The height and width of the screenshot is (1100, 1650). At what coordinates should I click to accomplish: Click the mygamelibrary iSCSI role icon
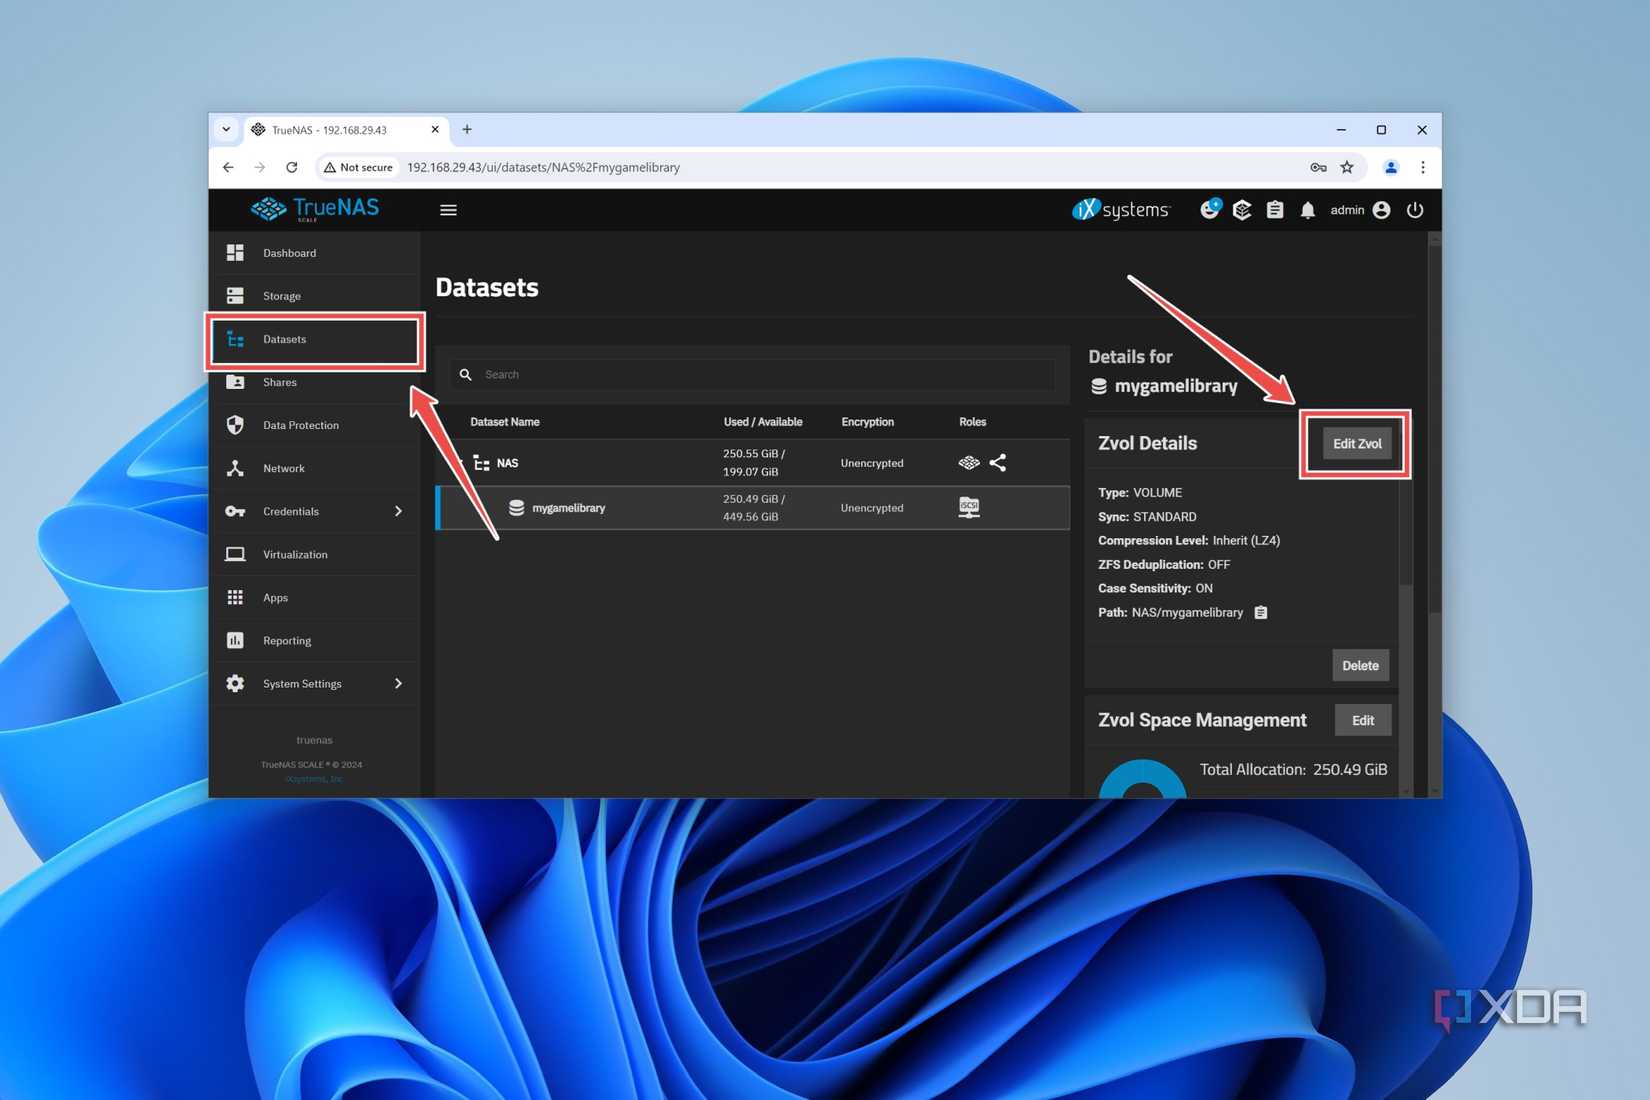(x=969, y=507)
